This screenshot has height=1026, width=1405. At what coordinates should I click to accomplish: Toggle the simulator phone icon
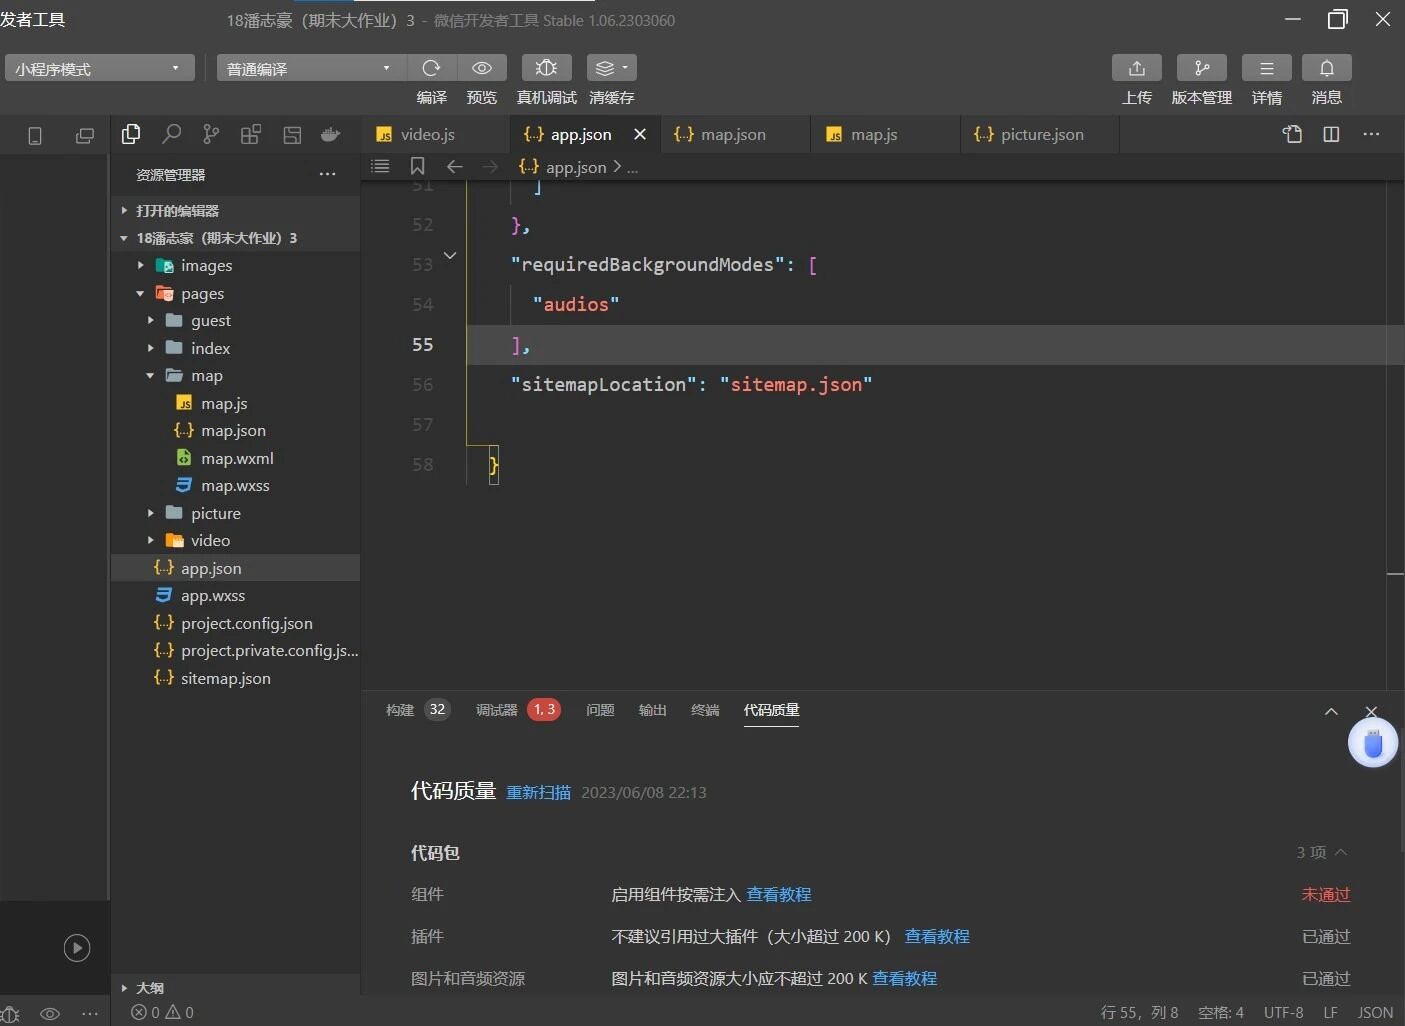[35, 136]
